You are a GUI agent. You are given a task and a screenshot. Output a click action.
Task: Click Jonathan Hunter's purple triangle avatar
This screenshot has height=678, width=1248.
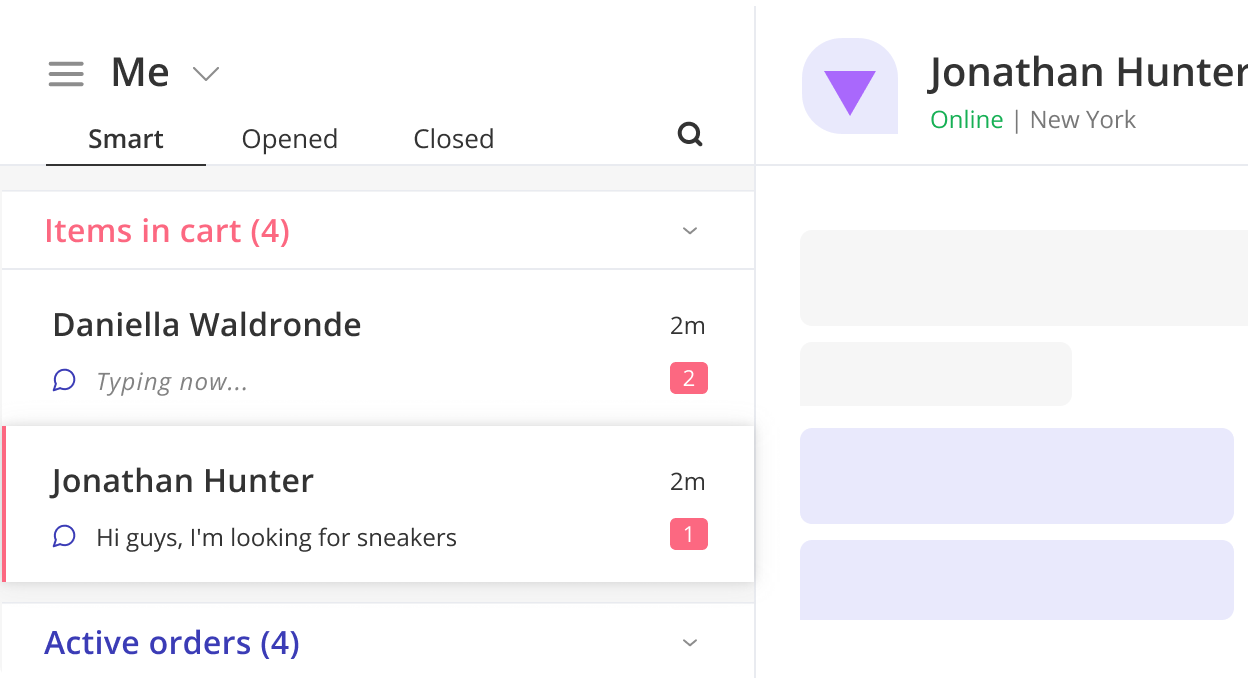tap(850, 86)
